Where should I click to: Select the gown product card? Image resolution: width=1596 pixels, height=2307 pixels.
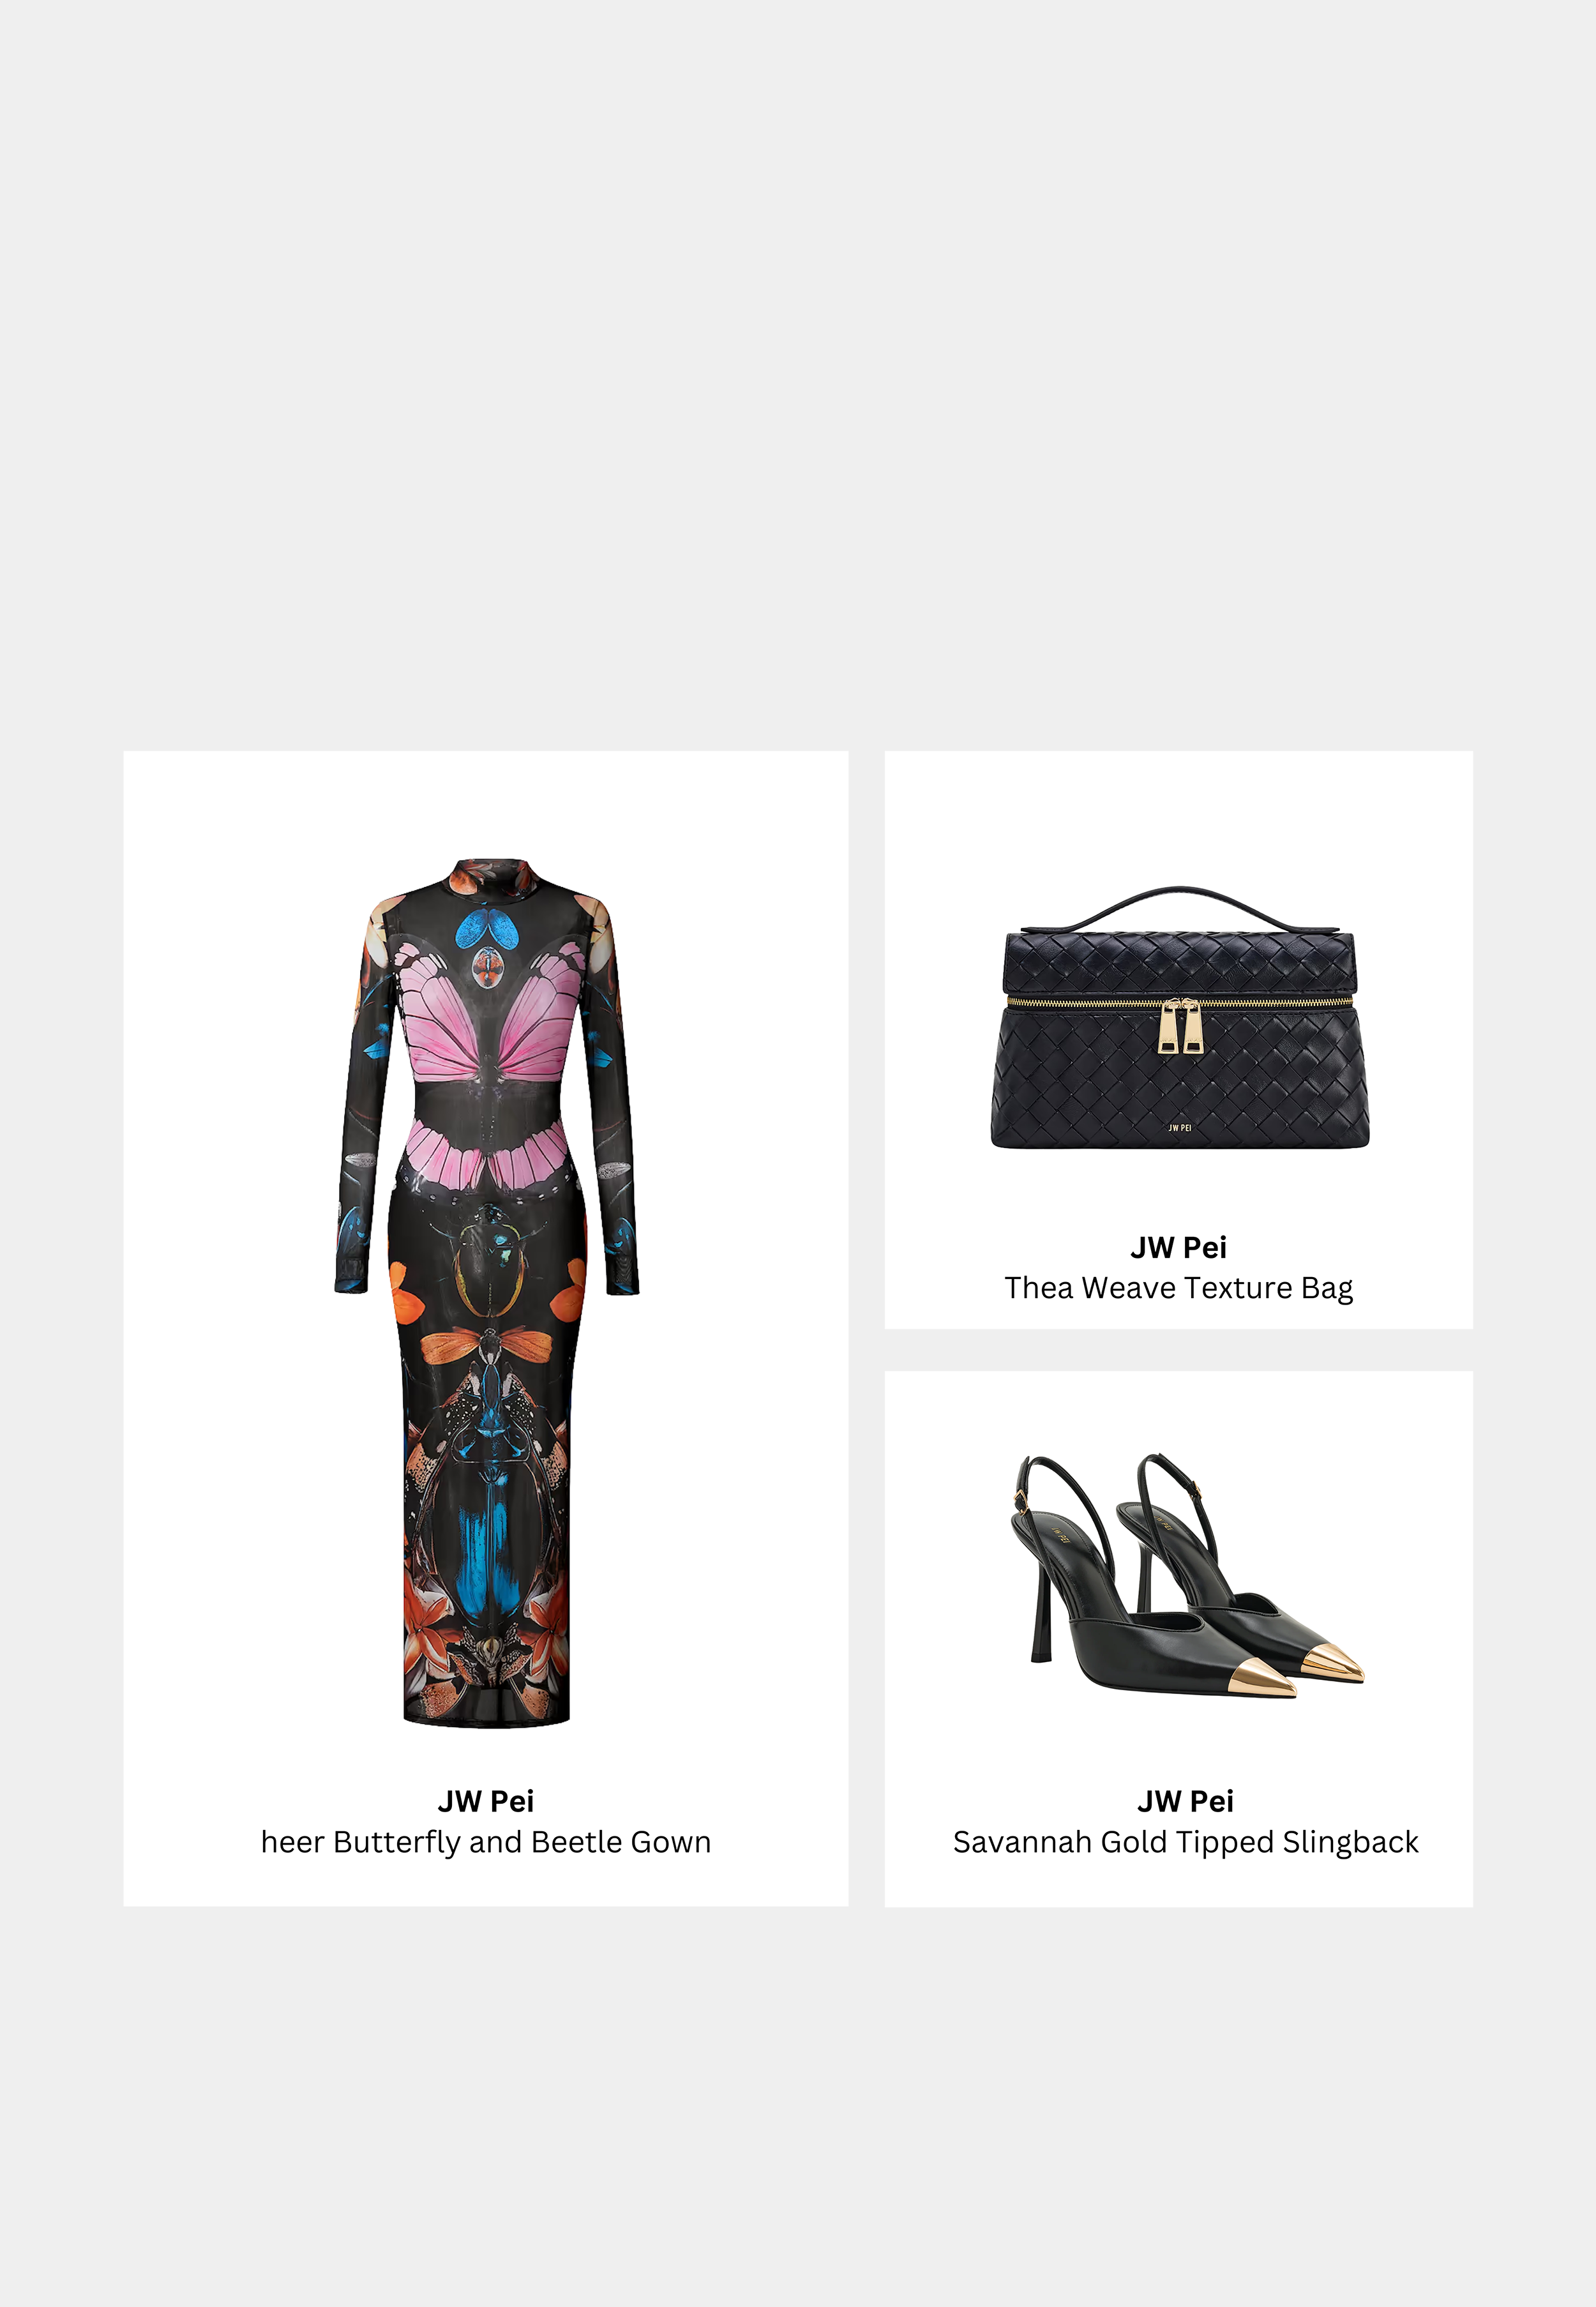[x=486, y=1329]
